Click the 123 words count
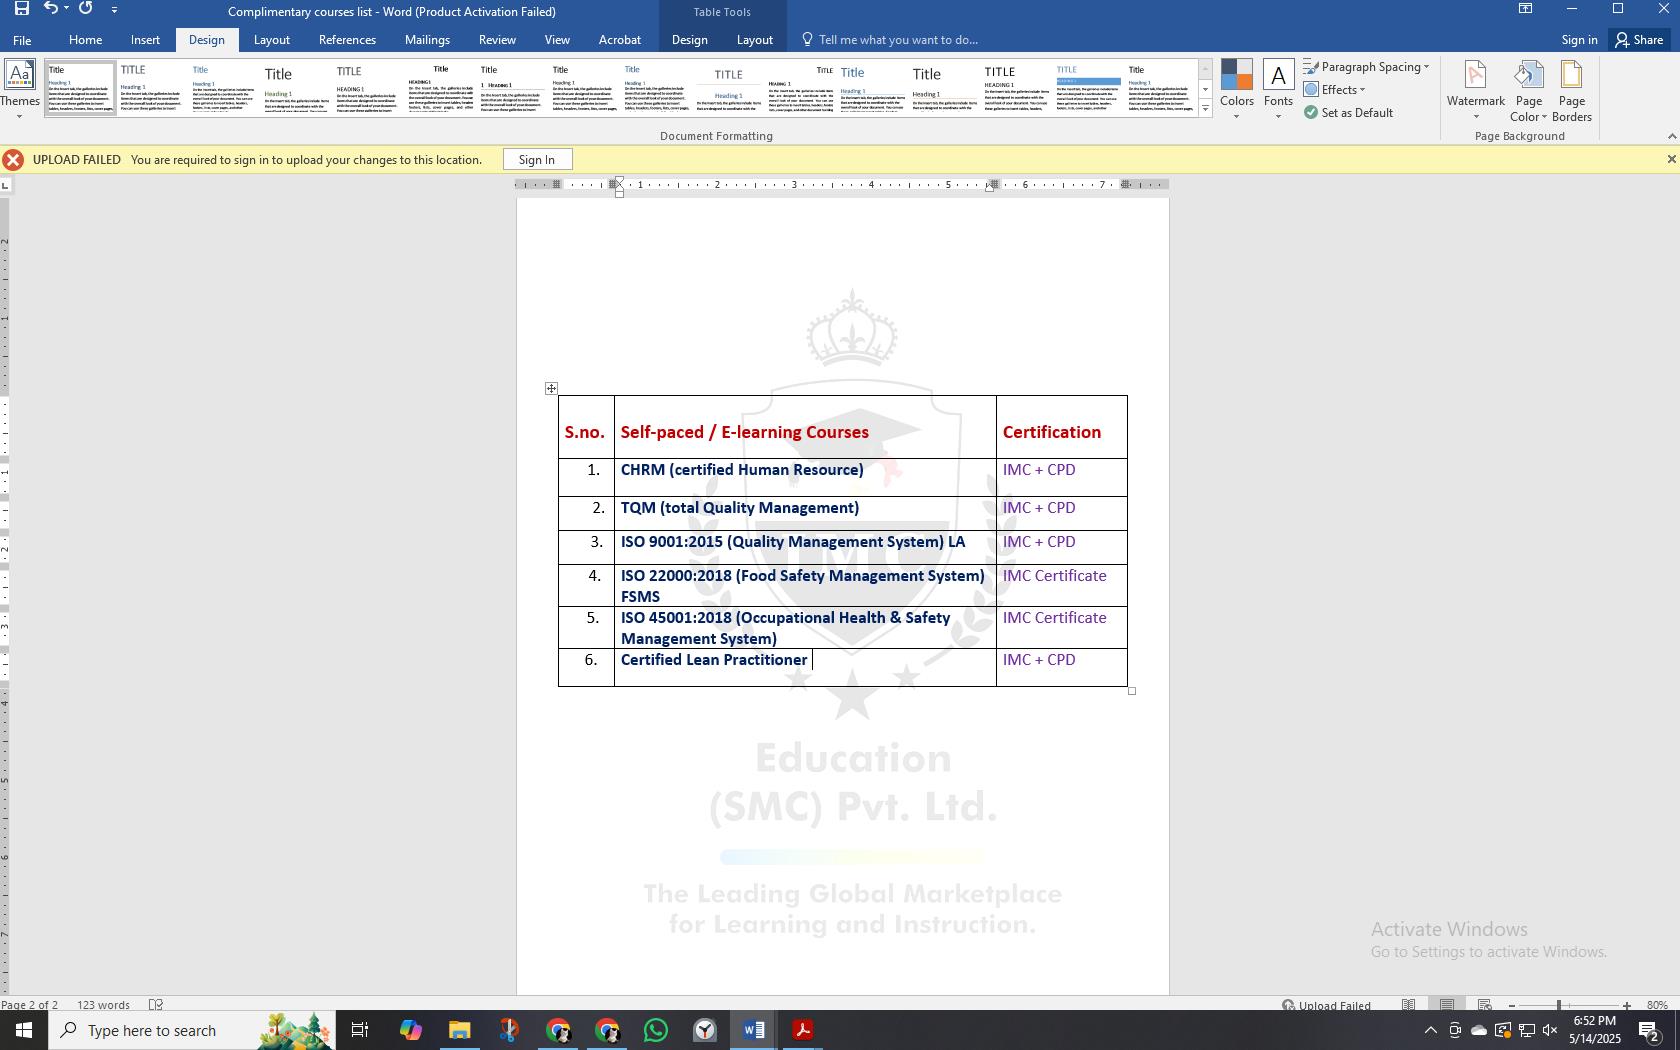1680x1050 pixels. click(104, 1005)
